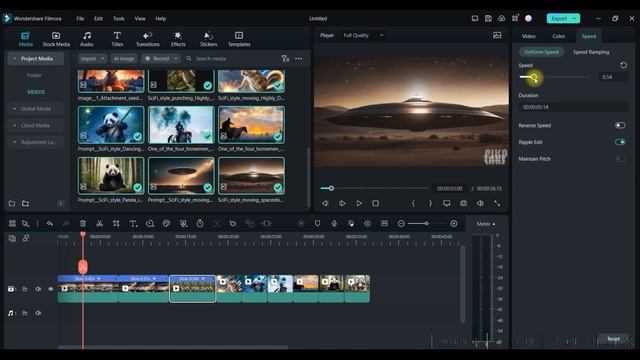Click the new folder icon at media panel bottom
This screenshot has height=360, width=640.
pyautogui.click(x=12, y=203)
